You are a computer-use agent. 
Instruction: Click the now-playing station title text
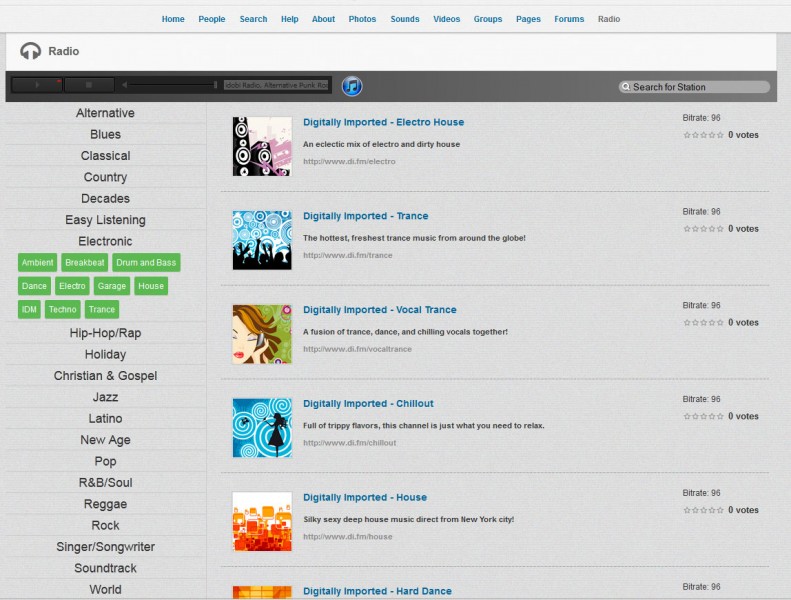point(276,85)
